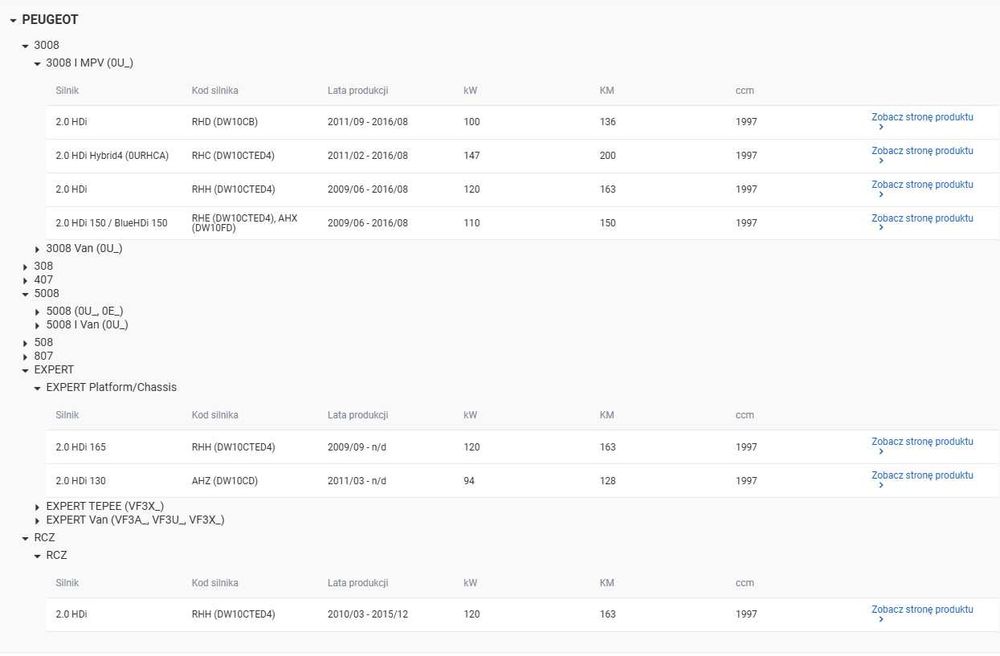1000x656 pixels.
Task: Collapse the 5008 model group
Action: (x=25, y=295)
